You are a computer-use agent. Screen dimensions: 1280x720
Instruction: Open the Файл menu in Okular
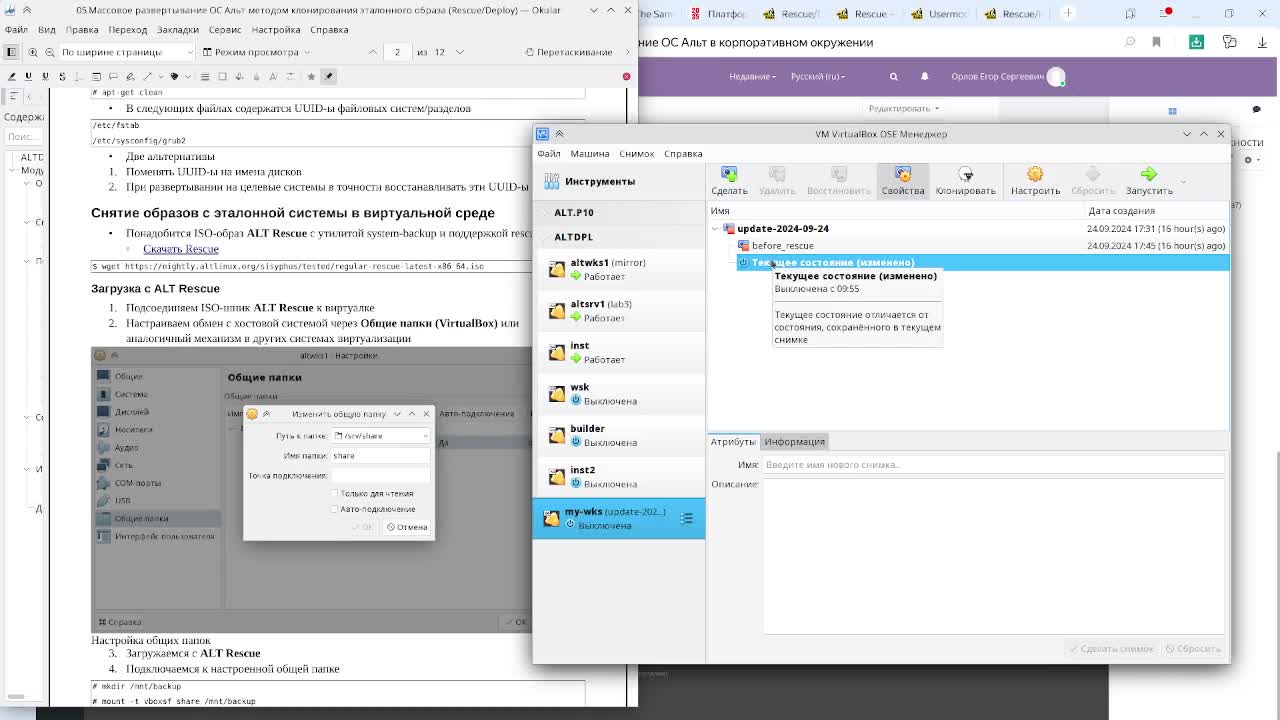click(16, 30)
